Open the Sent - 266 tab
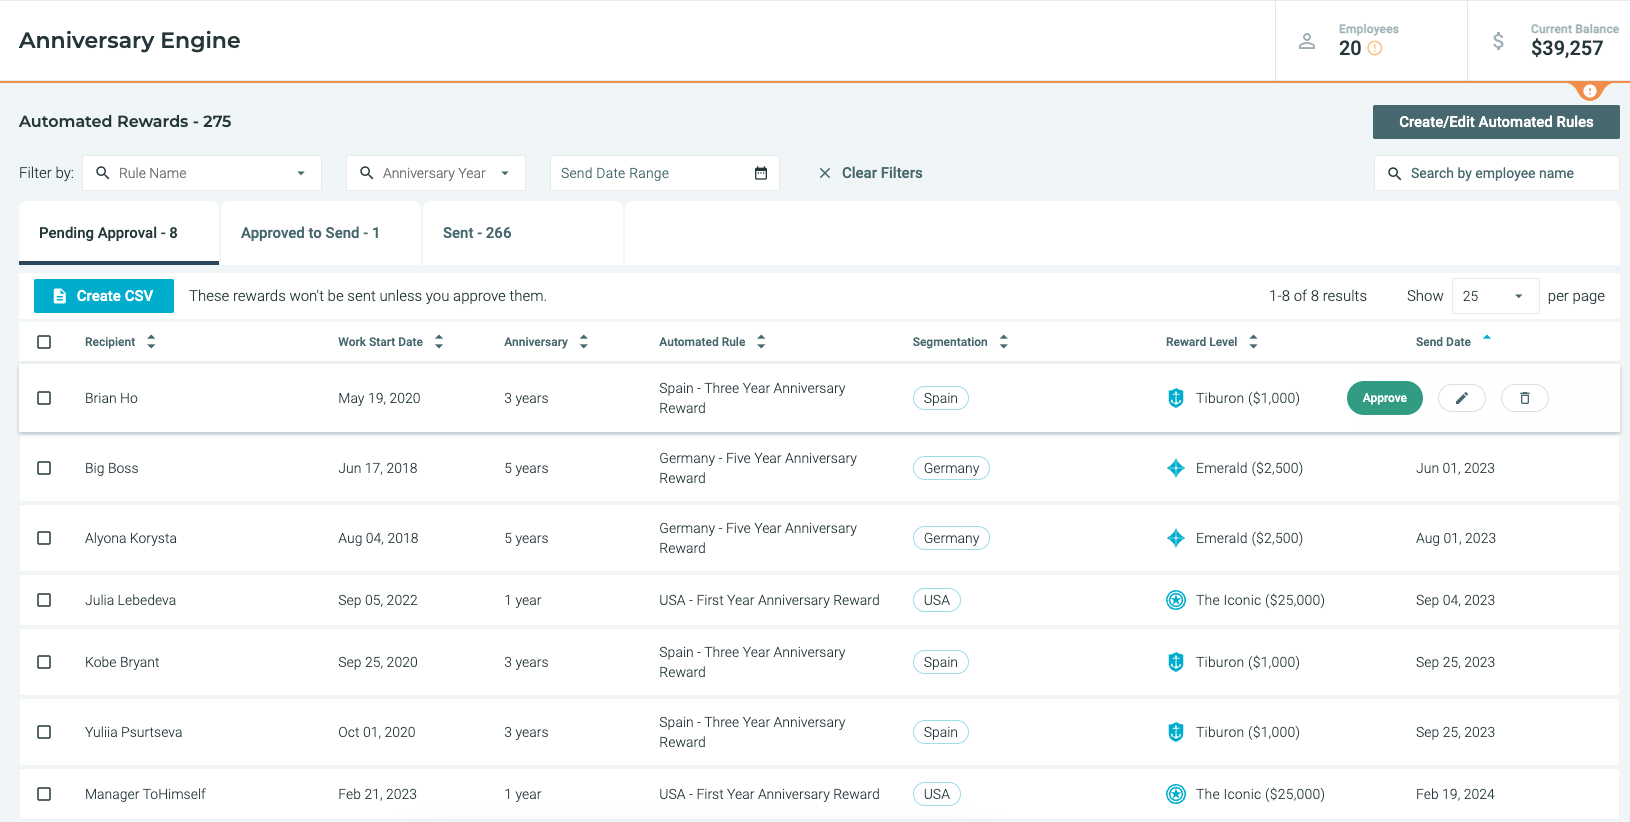 [x=477, y=233]
